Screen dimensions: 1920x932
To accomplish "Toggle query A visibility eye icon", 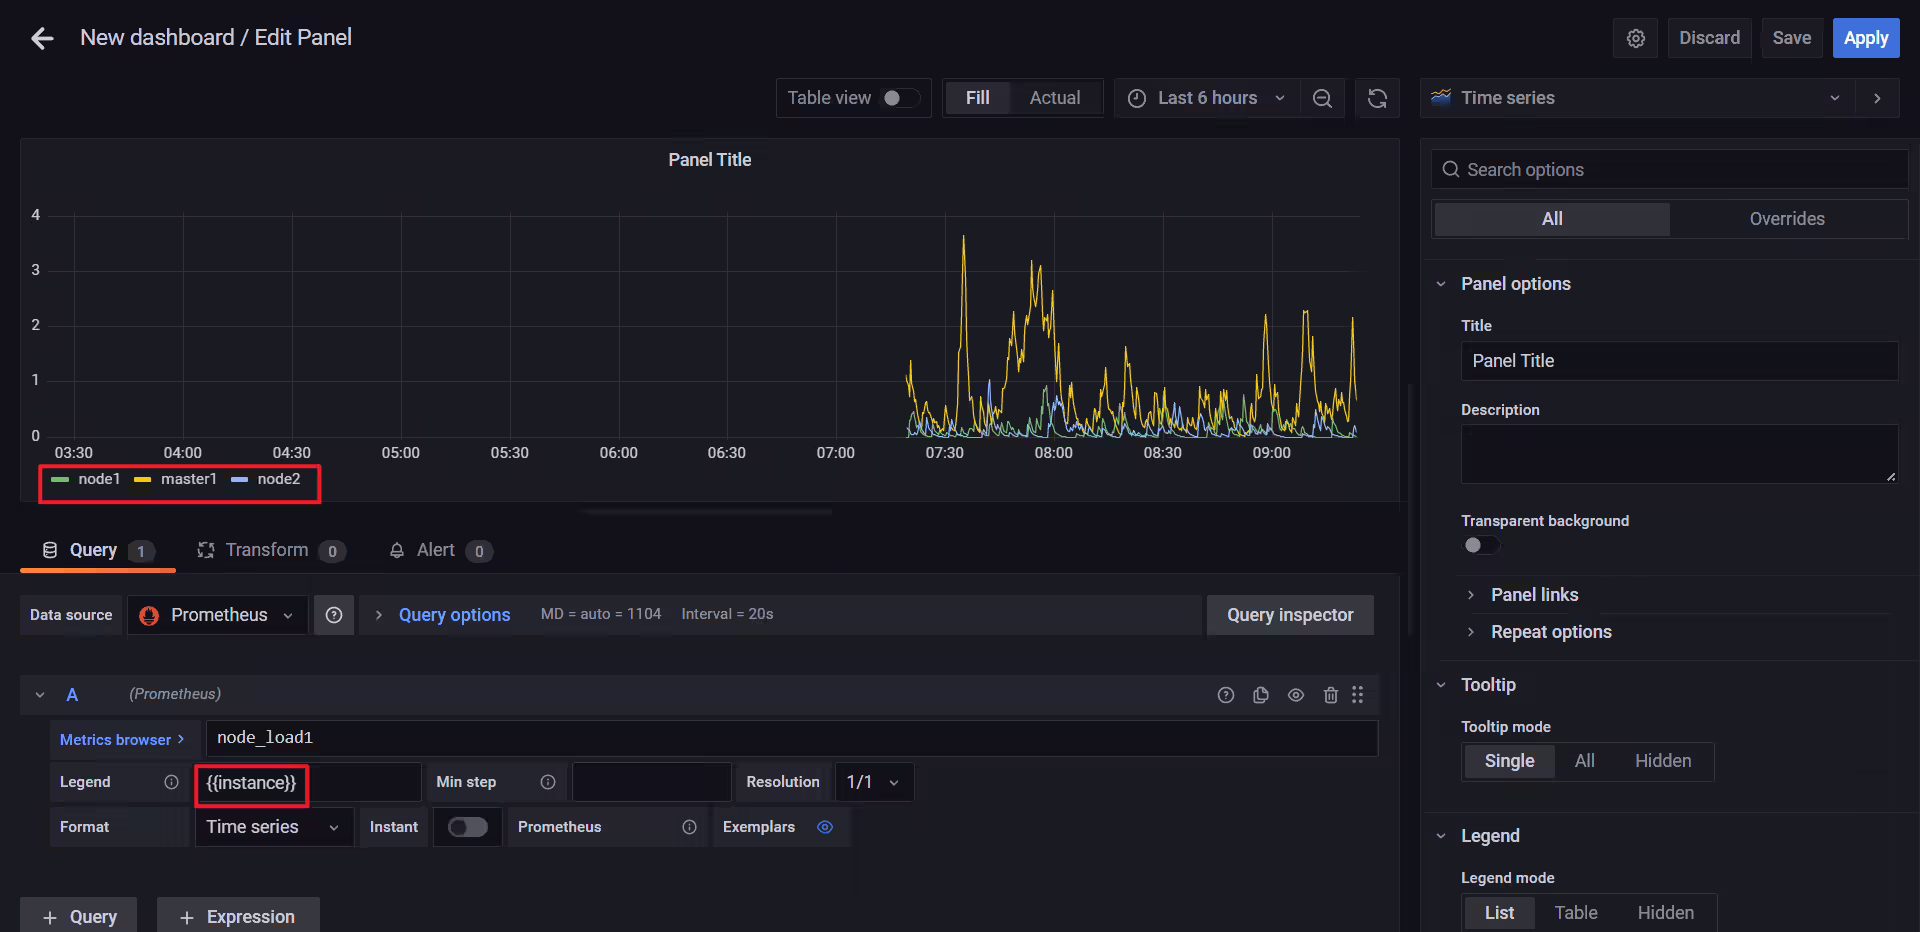I will 1296,695.
